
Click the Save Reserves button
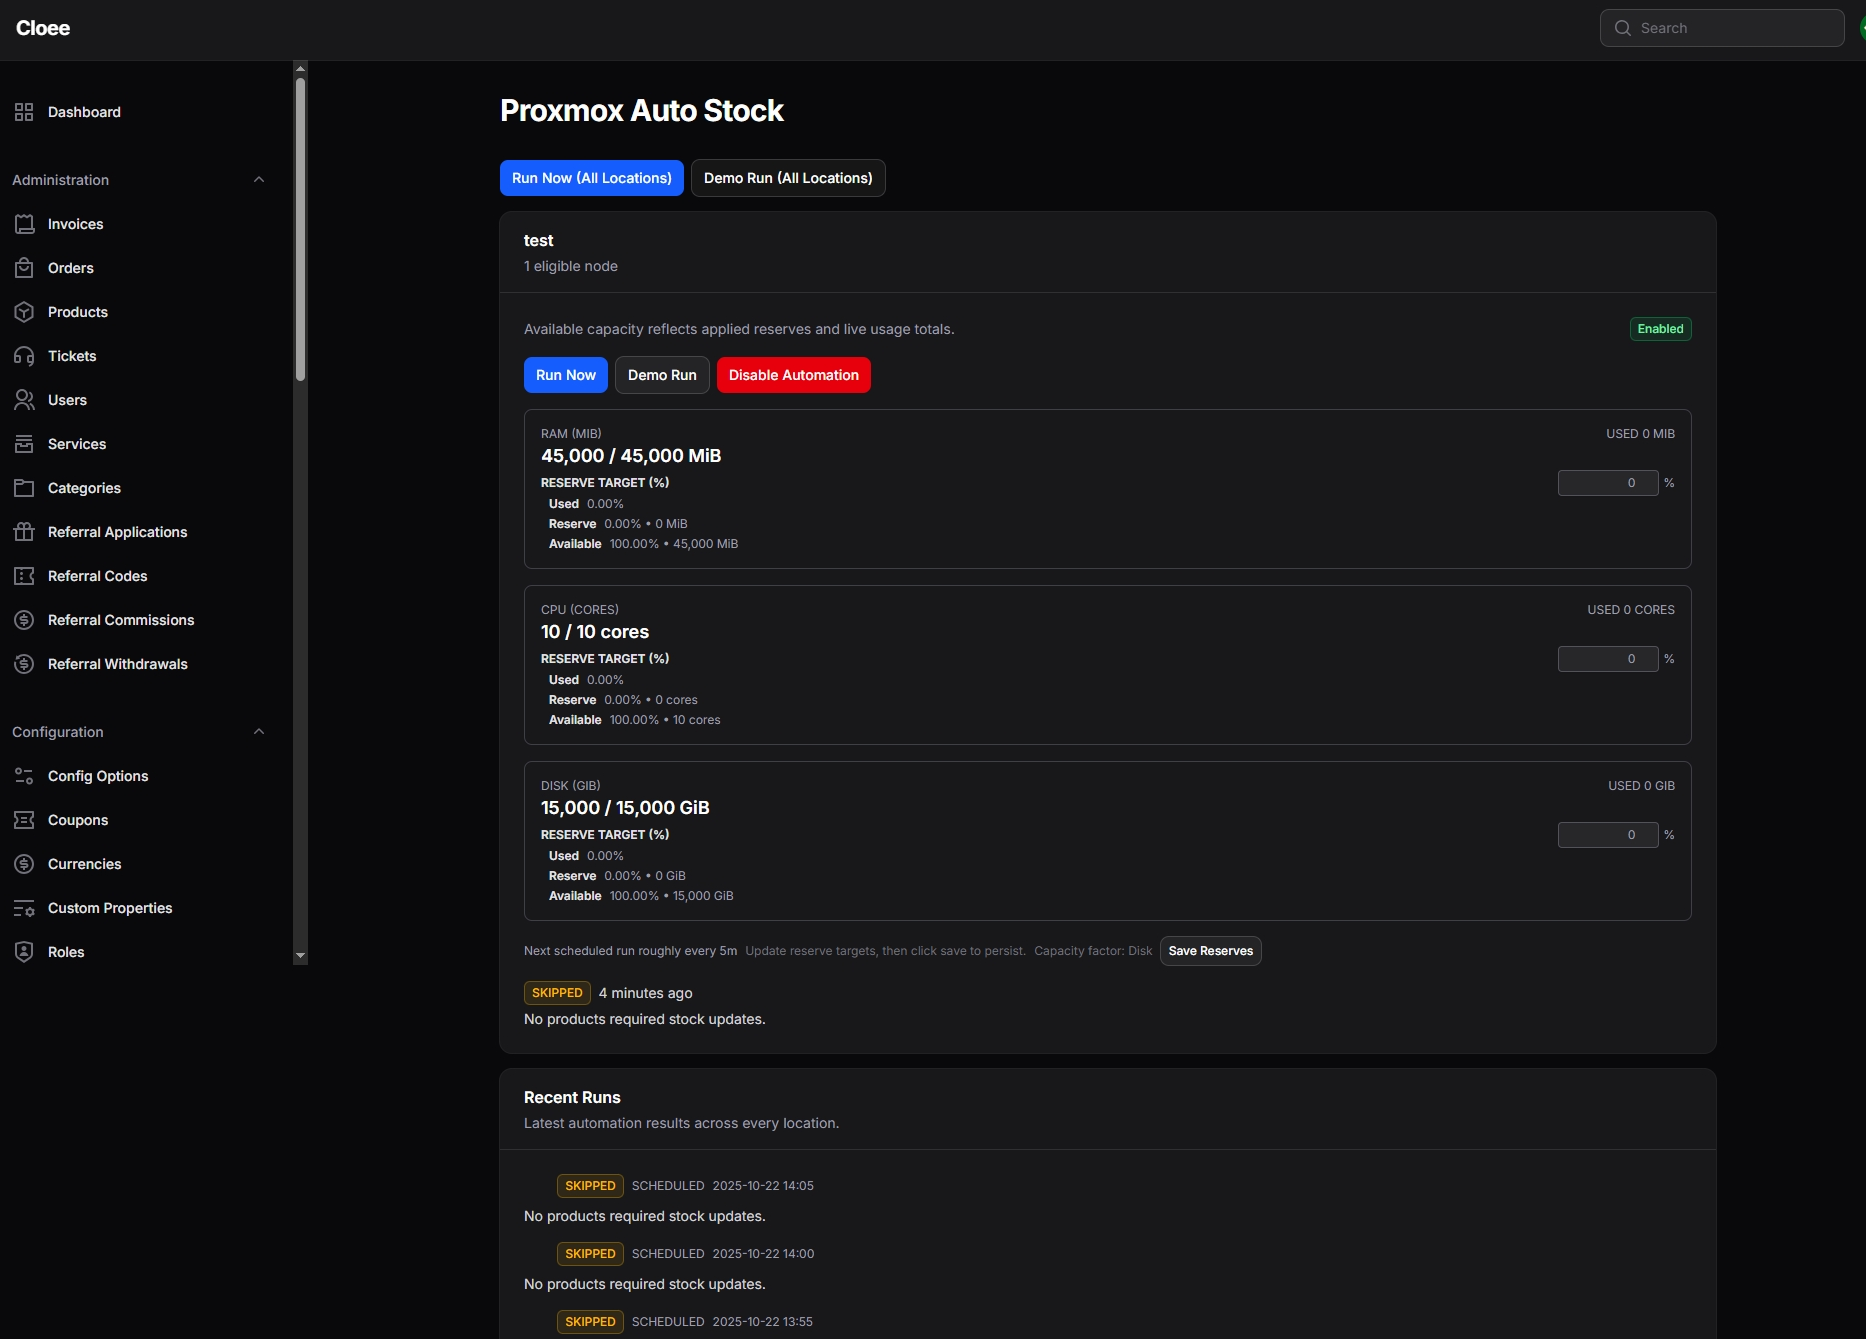1210,951
